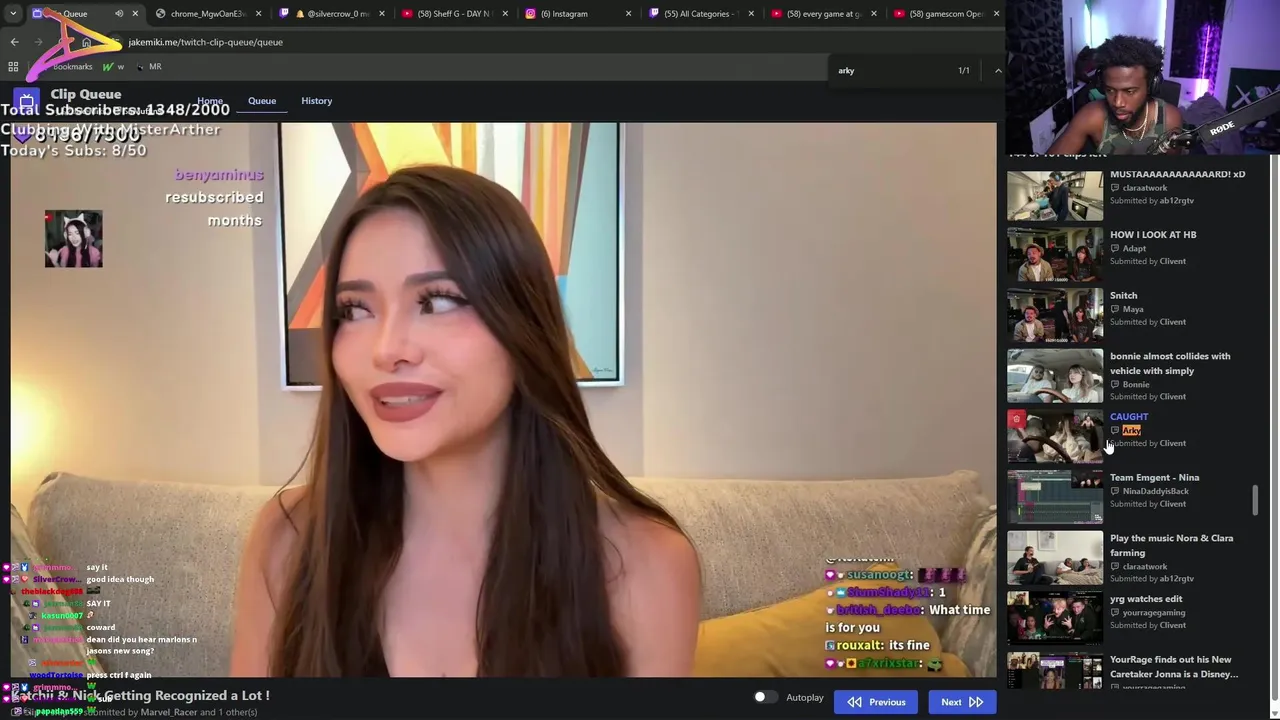This screenshot has height=720, width=1280.
Task: Play the Snitch clip thumbnail
Action: click(1055, 316)
